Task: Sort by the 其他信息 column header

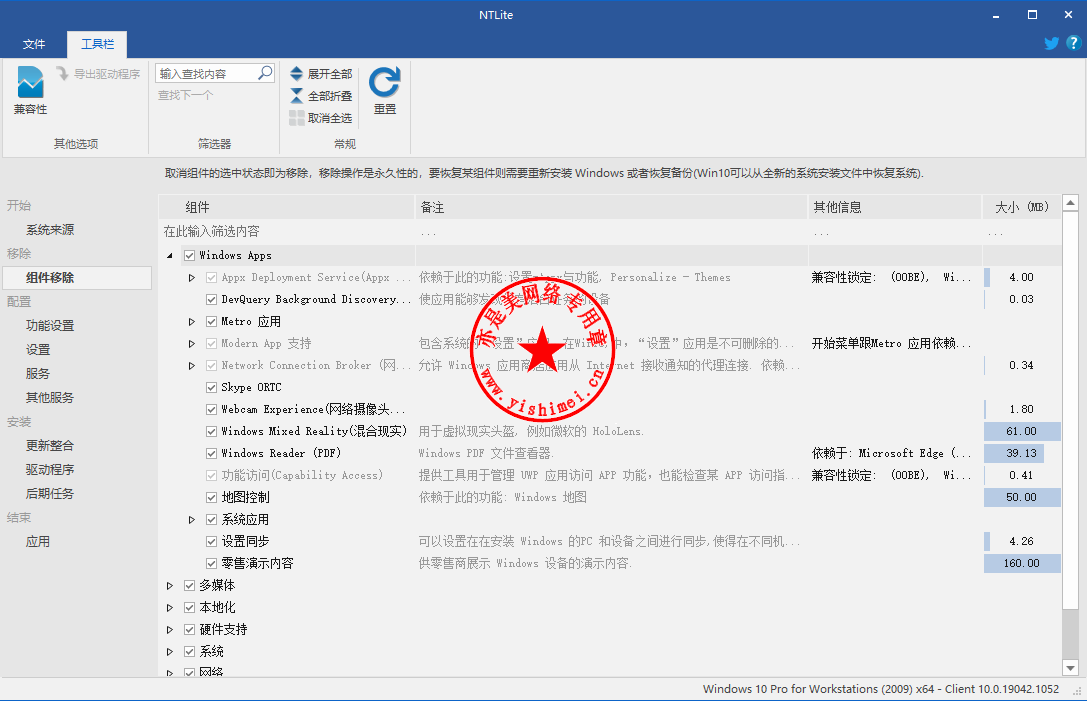Action: tap(894, 207)
